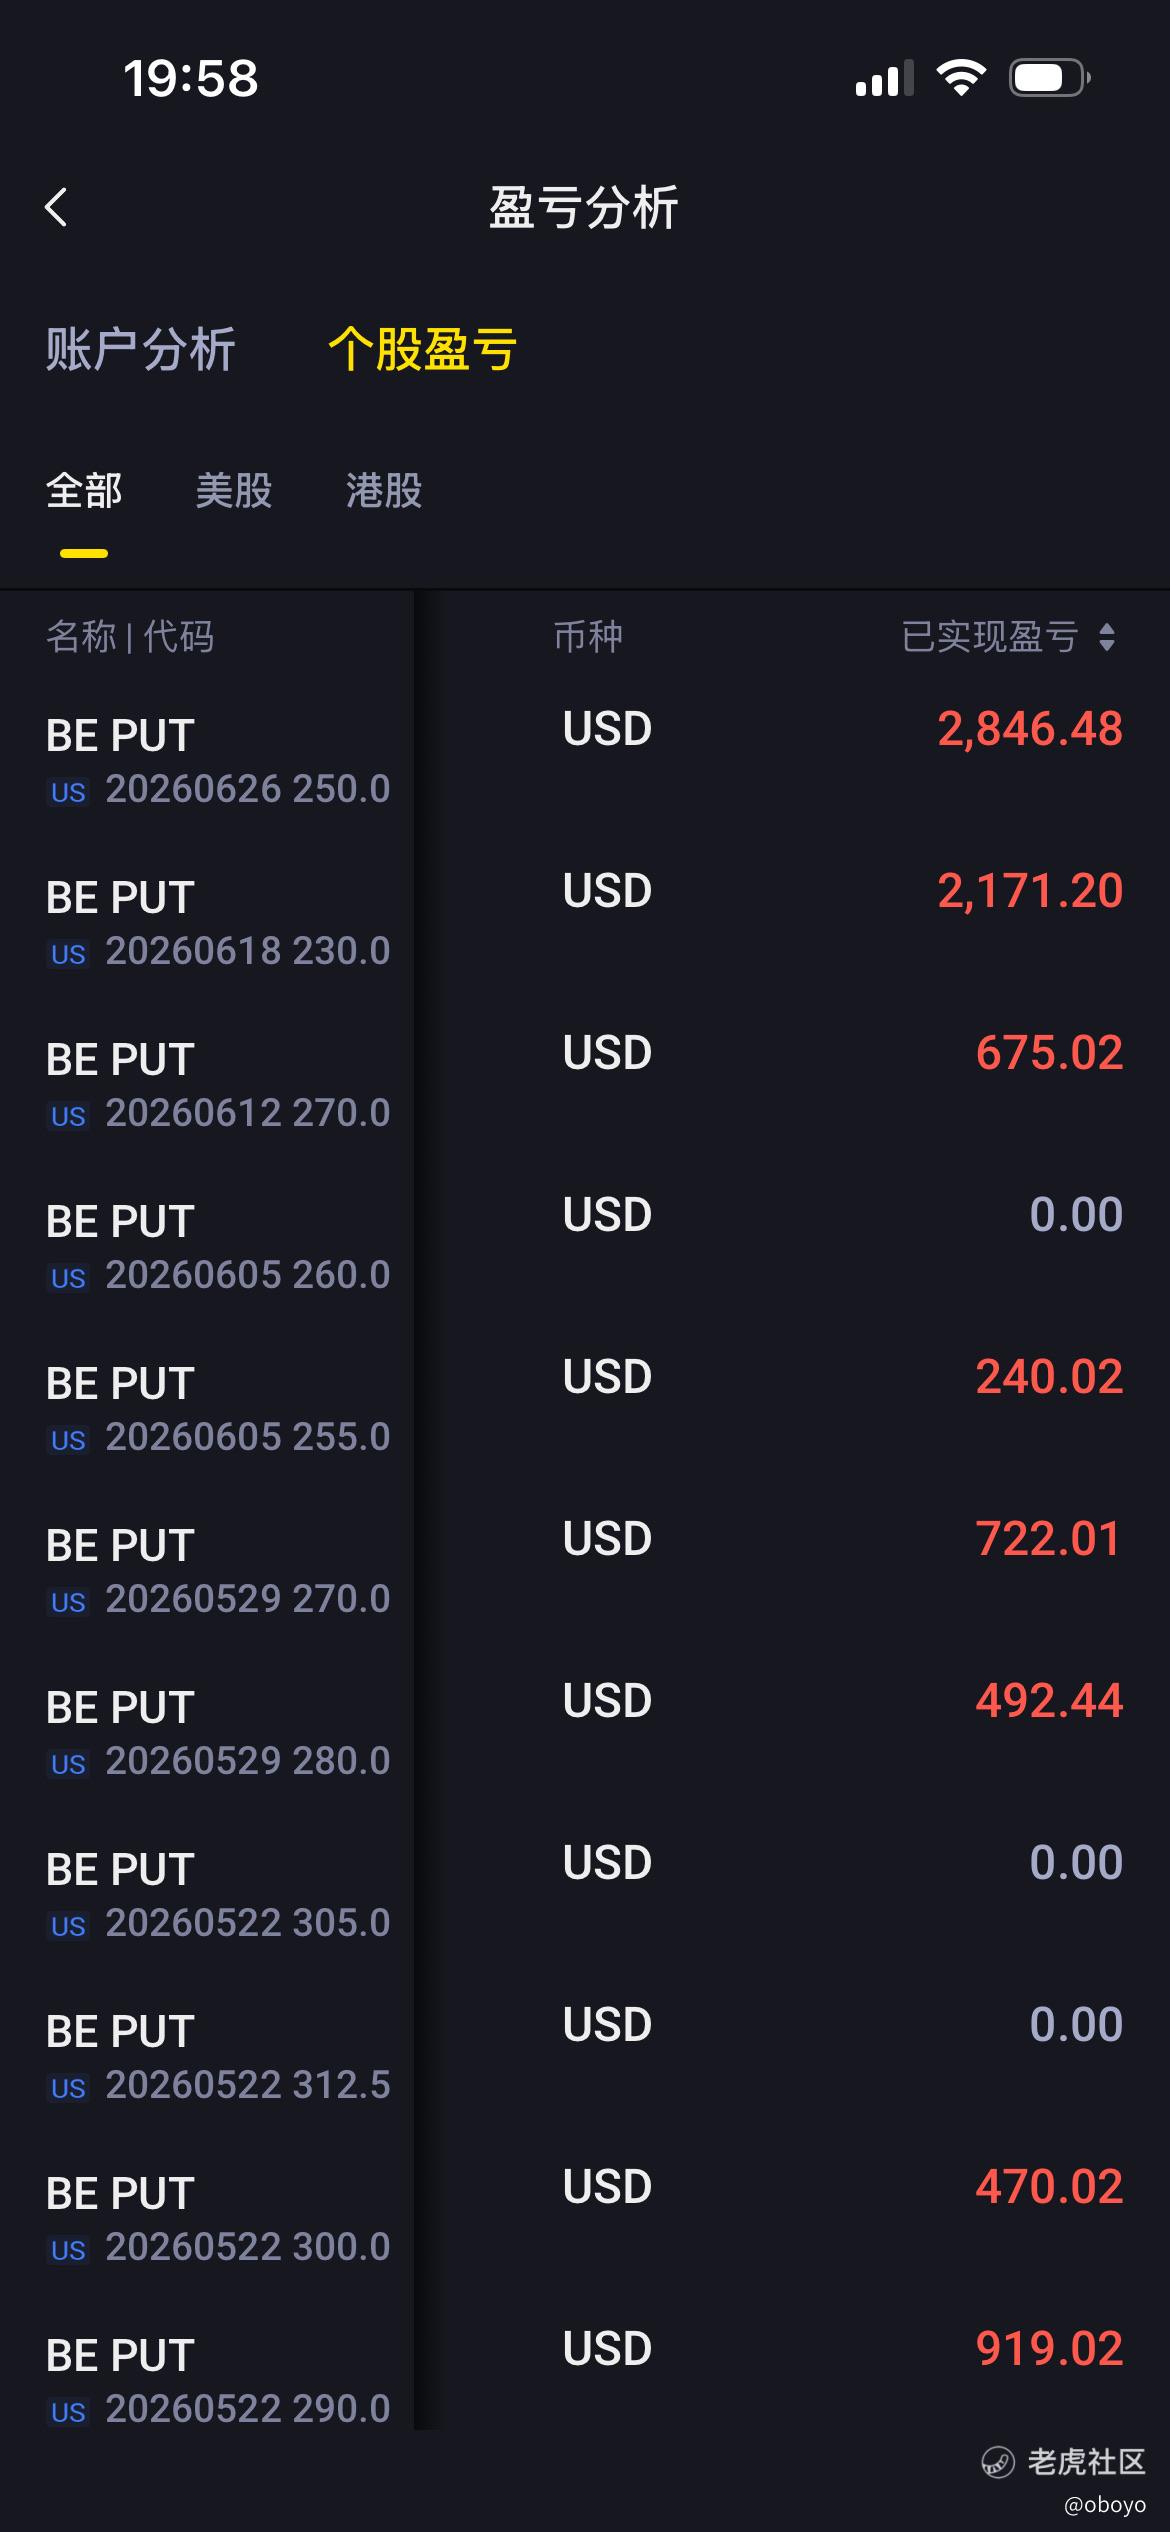Open BE PUT 20260529 280.0 row
The width and height of the screenshot is (1170, 2532).
pos(585,1733)
